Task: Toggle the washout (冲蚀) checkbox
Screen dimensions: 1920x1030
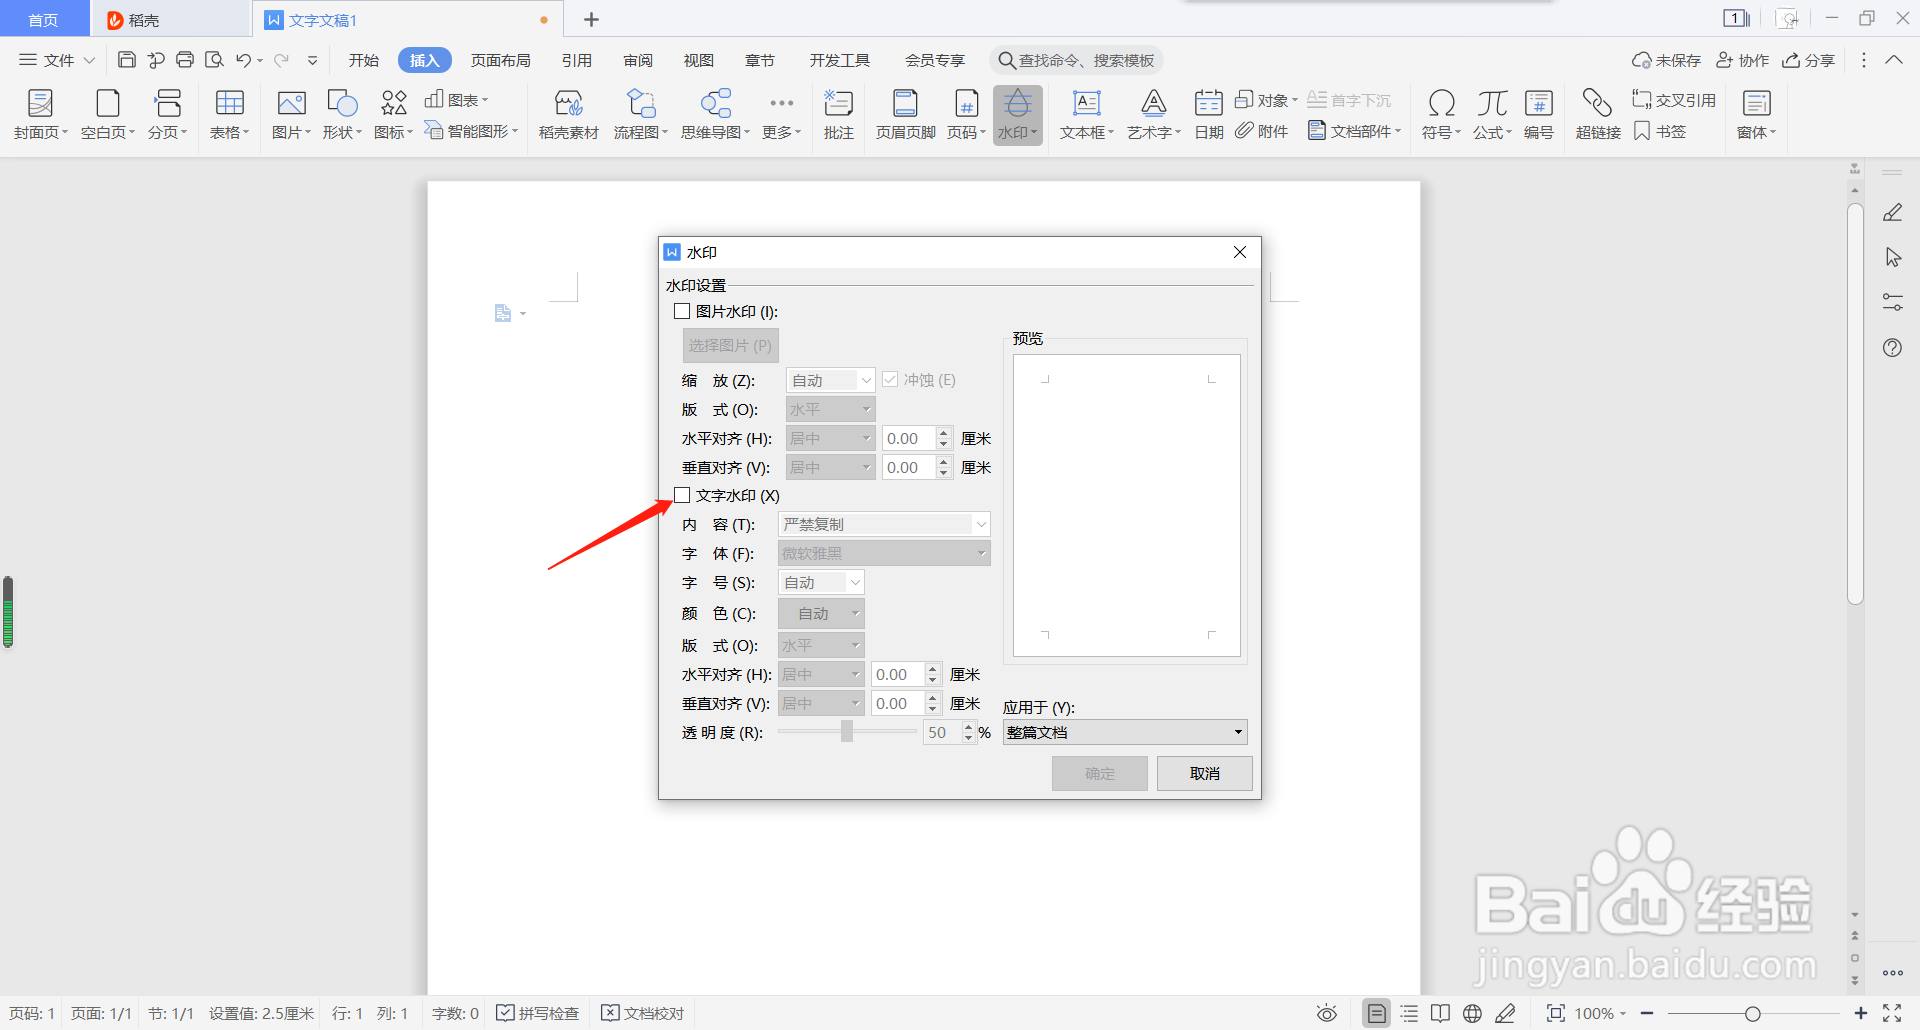Action: pos(890,380)
